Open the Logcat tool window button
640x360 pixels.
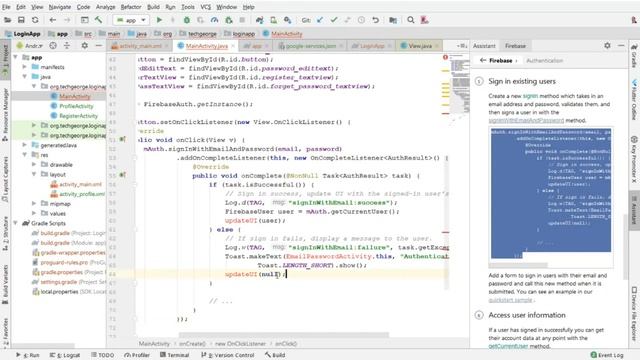pos(65,355)
